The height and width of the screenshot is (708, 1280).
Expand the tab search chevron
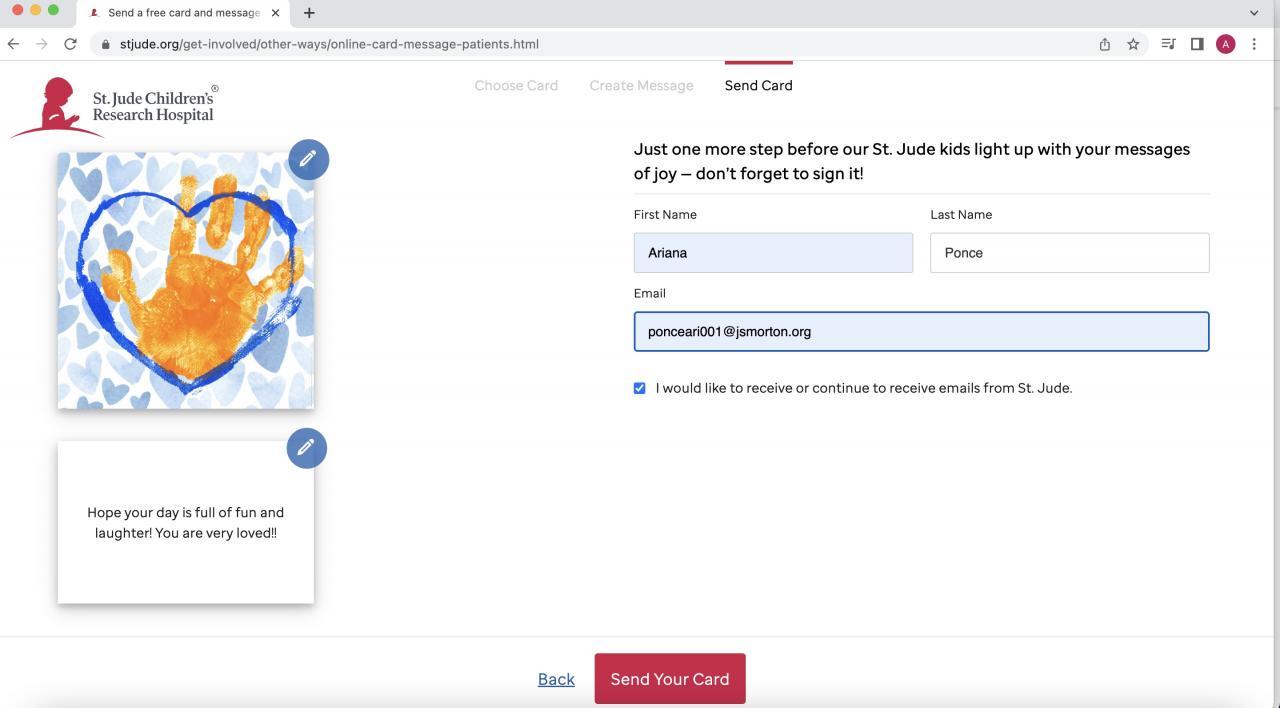tap(1254, 13)
